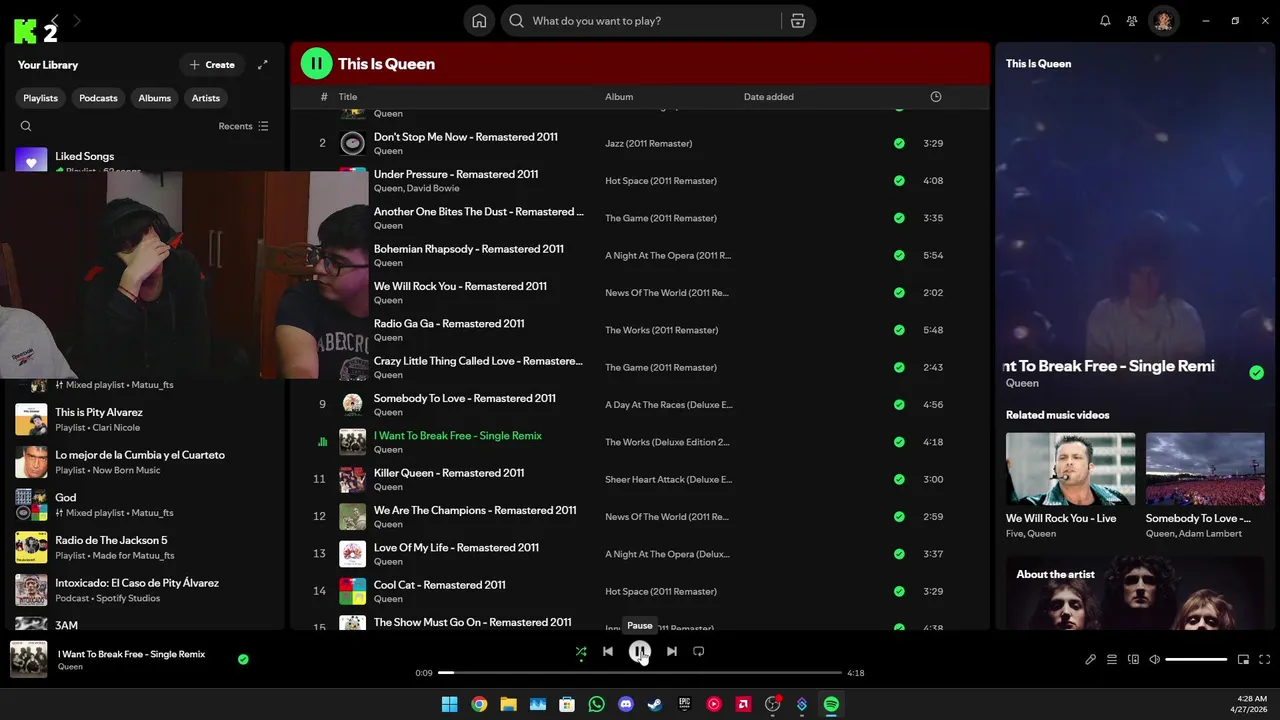Screen dimensions: 1280x720
Task: Toggle shuffle mode
Action: pyautogui.click(x=581, y=651)
